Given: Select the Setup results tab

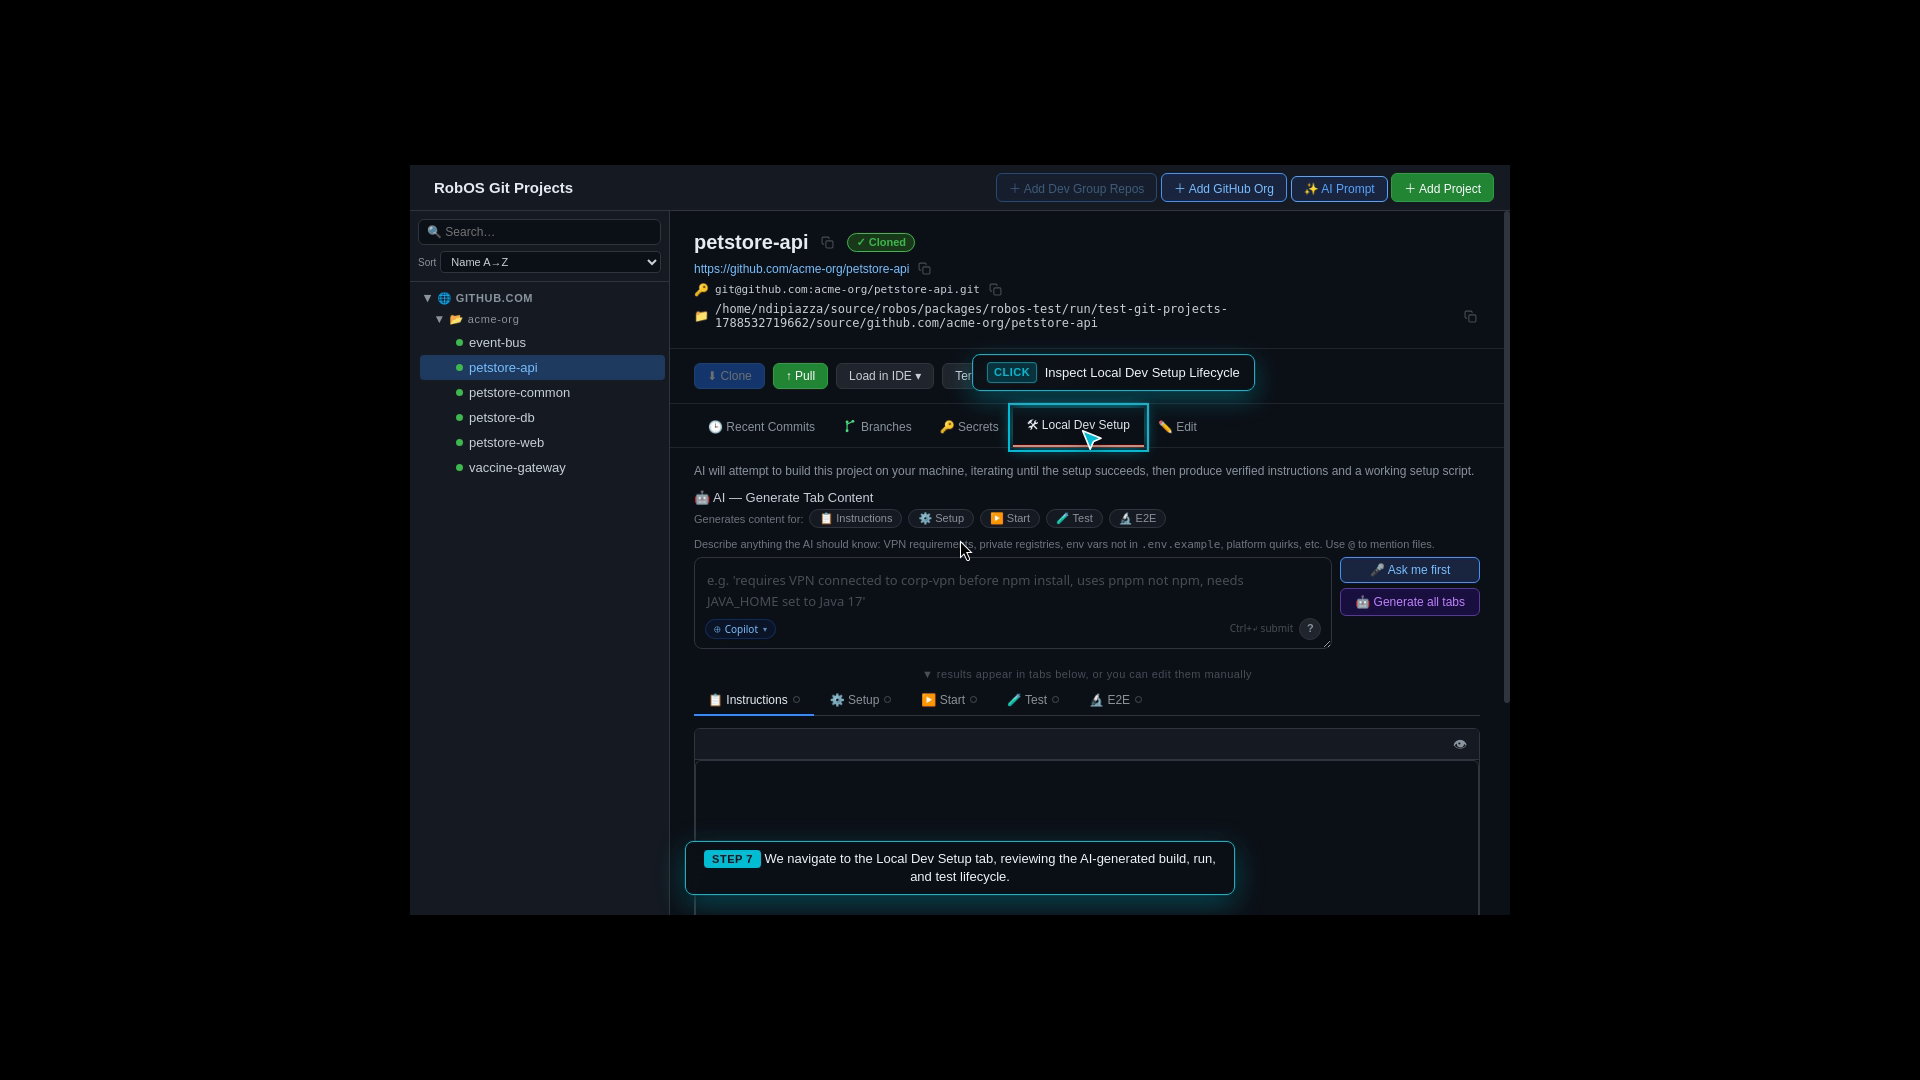Looking at the screenshot, I should (x=860, y=700).
